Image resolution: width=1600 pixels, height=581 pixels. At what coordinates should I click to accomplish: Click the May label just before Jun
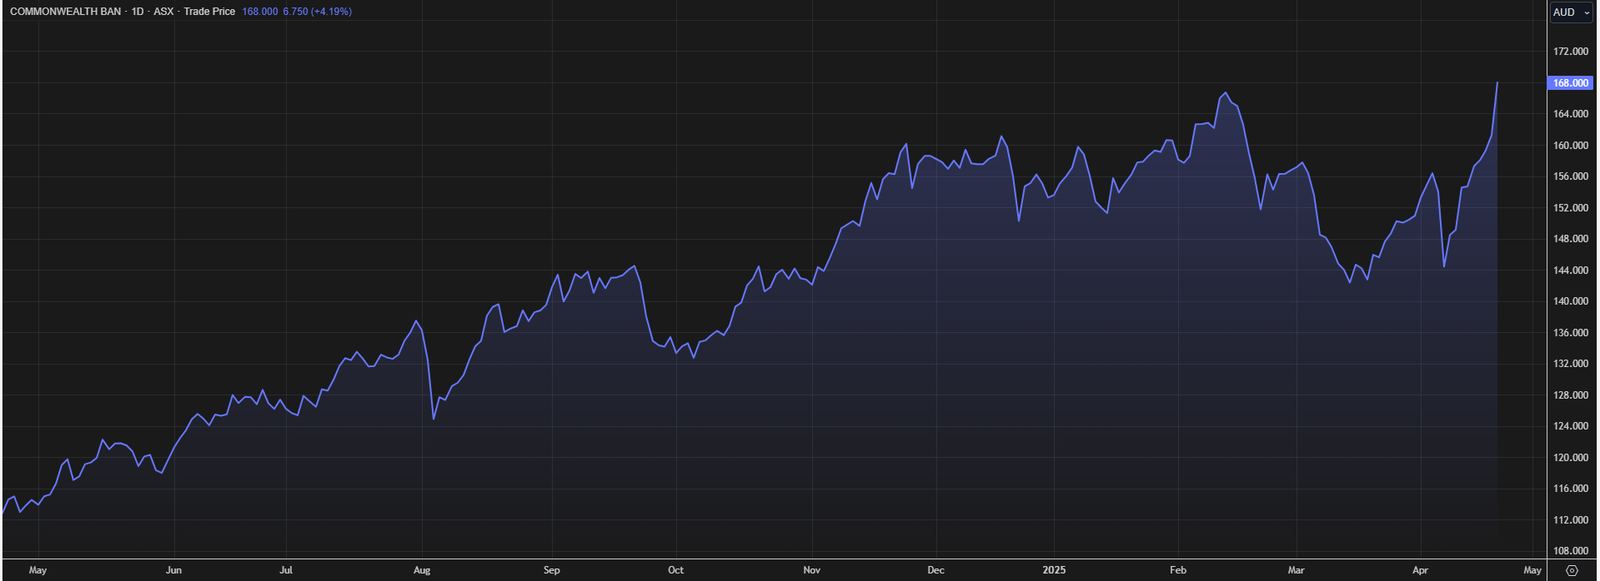coord(38,570)
